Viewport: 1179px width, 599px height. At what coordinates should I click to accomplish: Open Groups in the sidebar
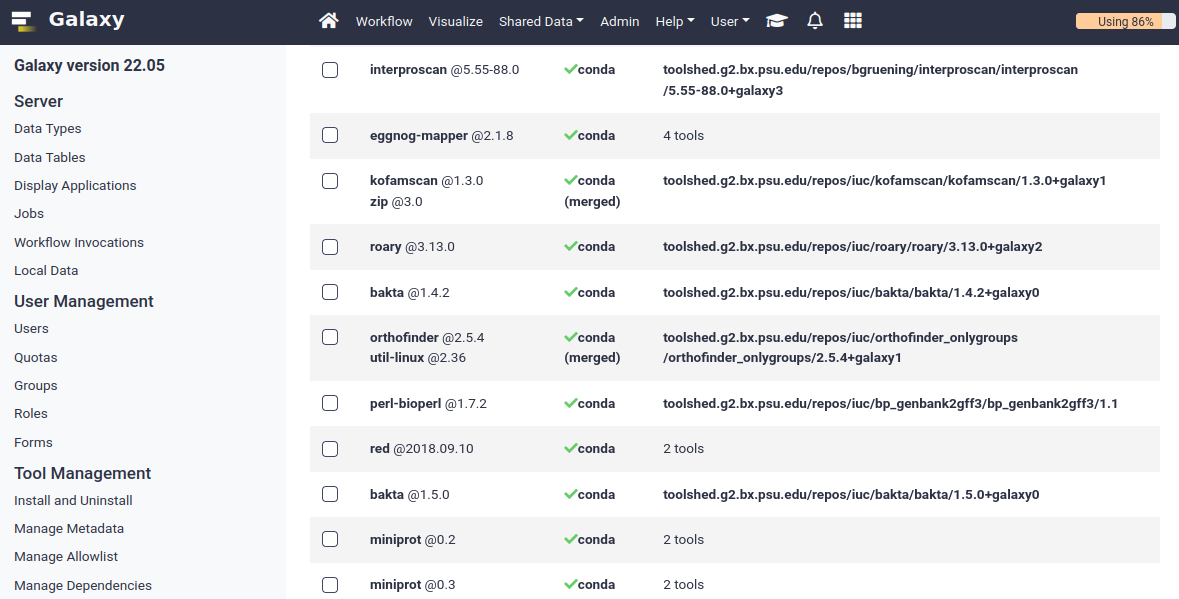pyautogui.click(x=35, y=386)
